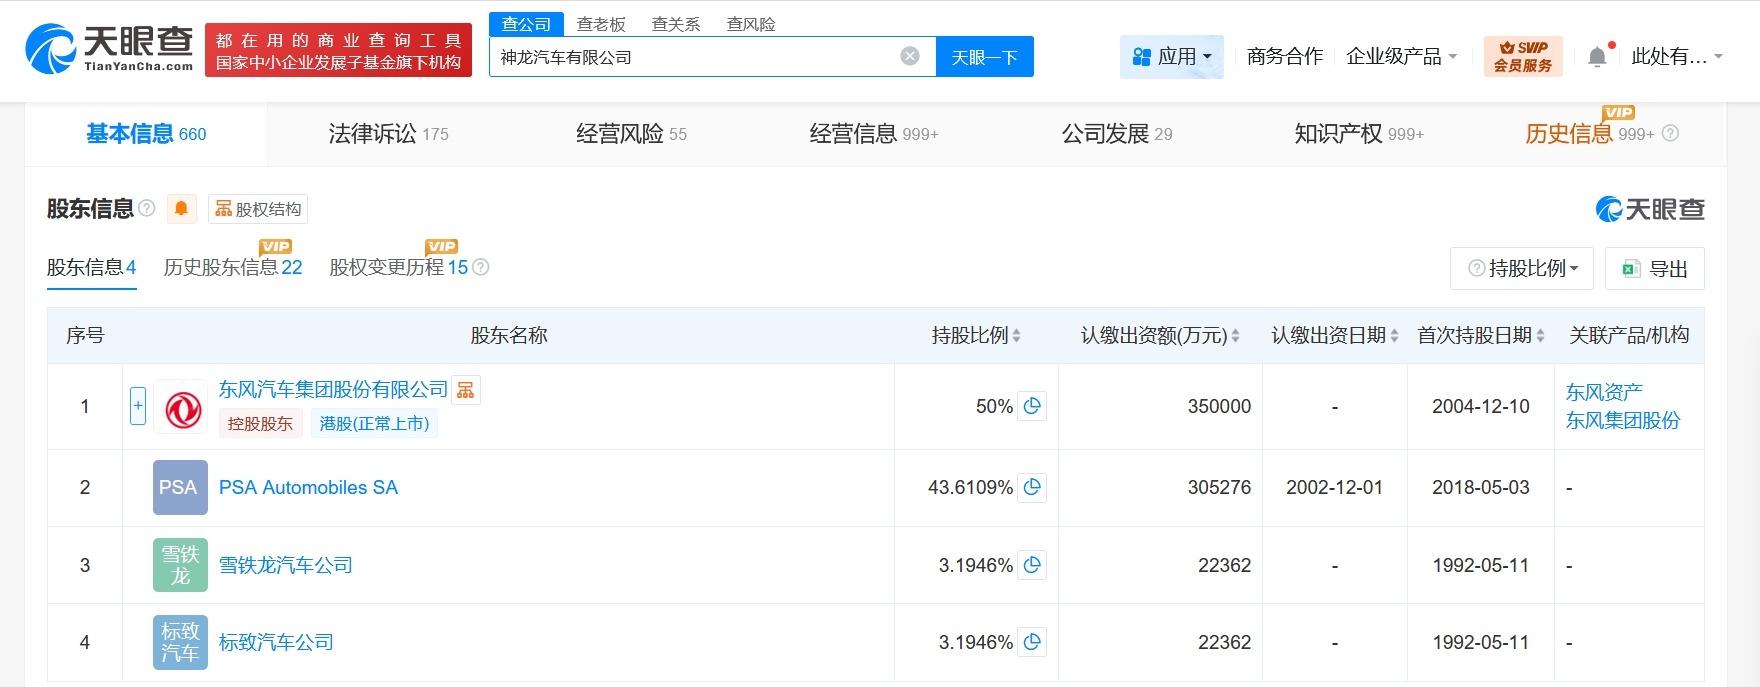Clear the search box text

click(x=910, y=56)
